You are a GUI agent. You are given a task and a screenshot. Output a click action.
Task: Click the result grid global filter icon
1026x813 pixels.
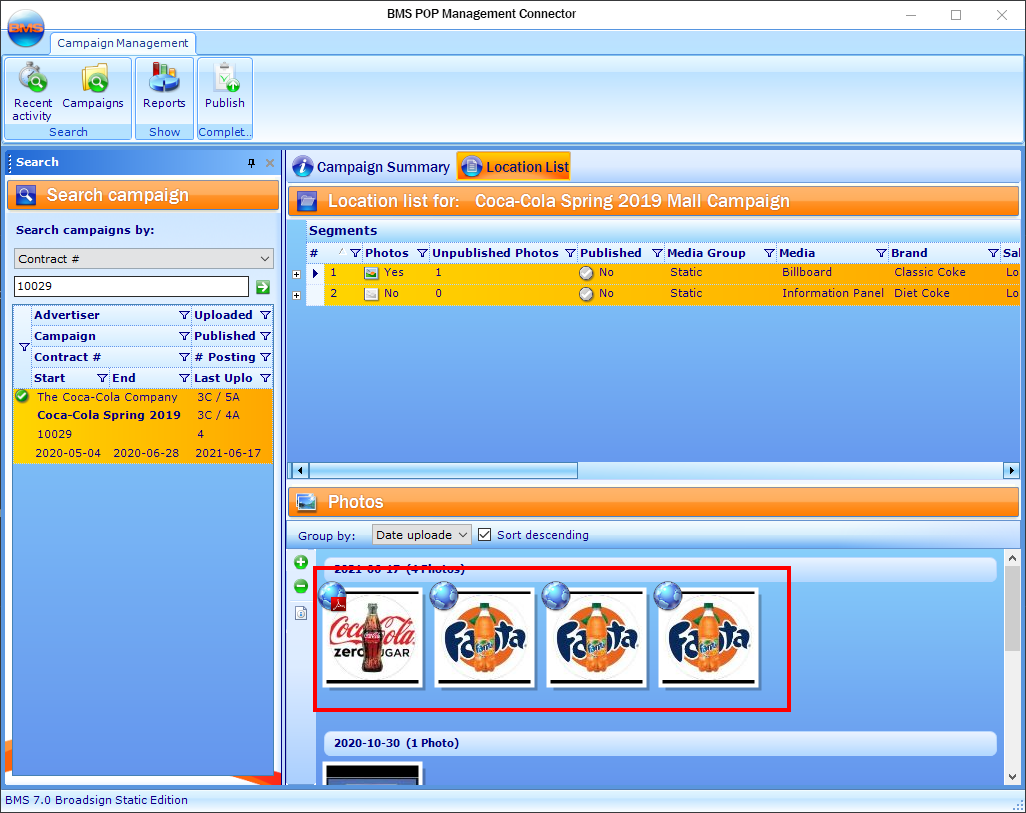tap(24, 347)
